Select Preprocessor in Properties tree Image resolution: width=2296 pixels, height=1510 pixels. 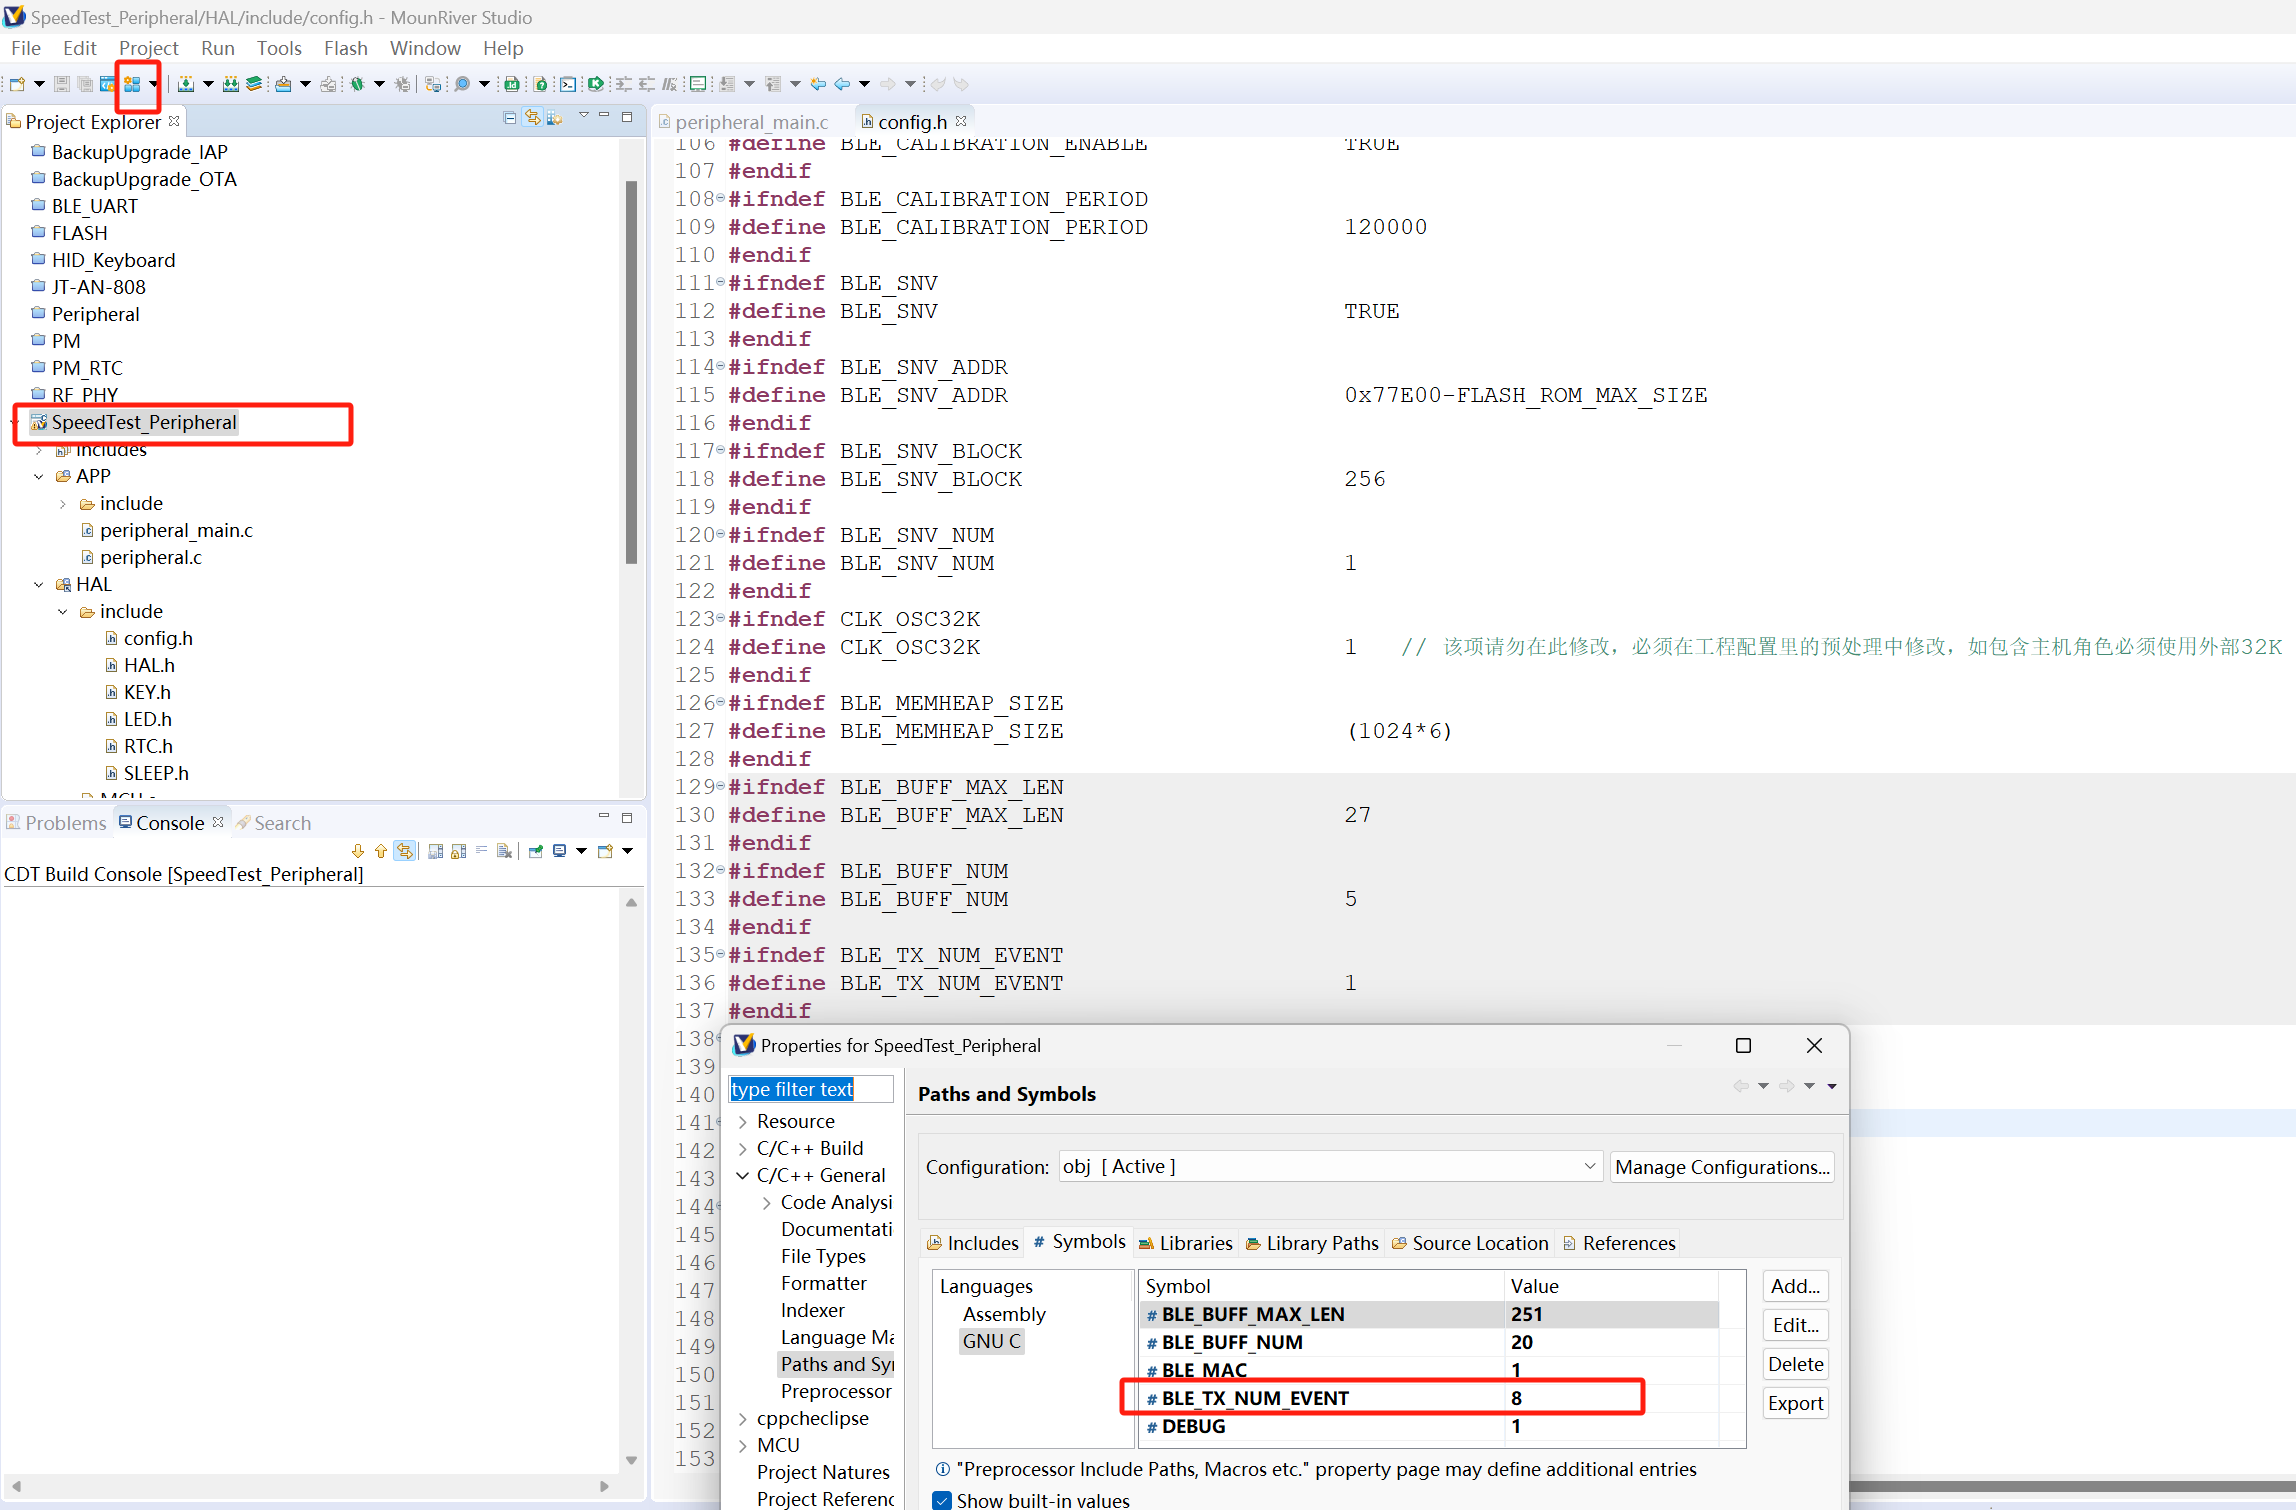click(x=836, y=1391)
